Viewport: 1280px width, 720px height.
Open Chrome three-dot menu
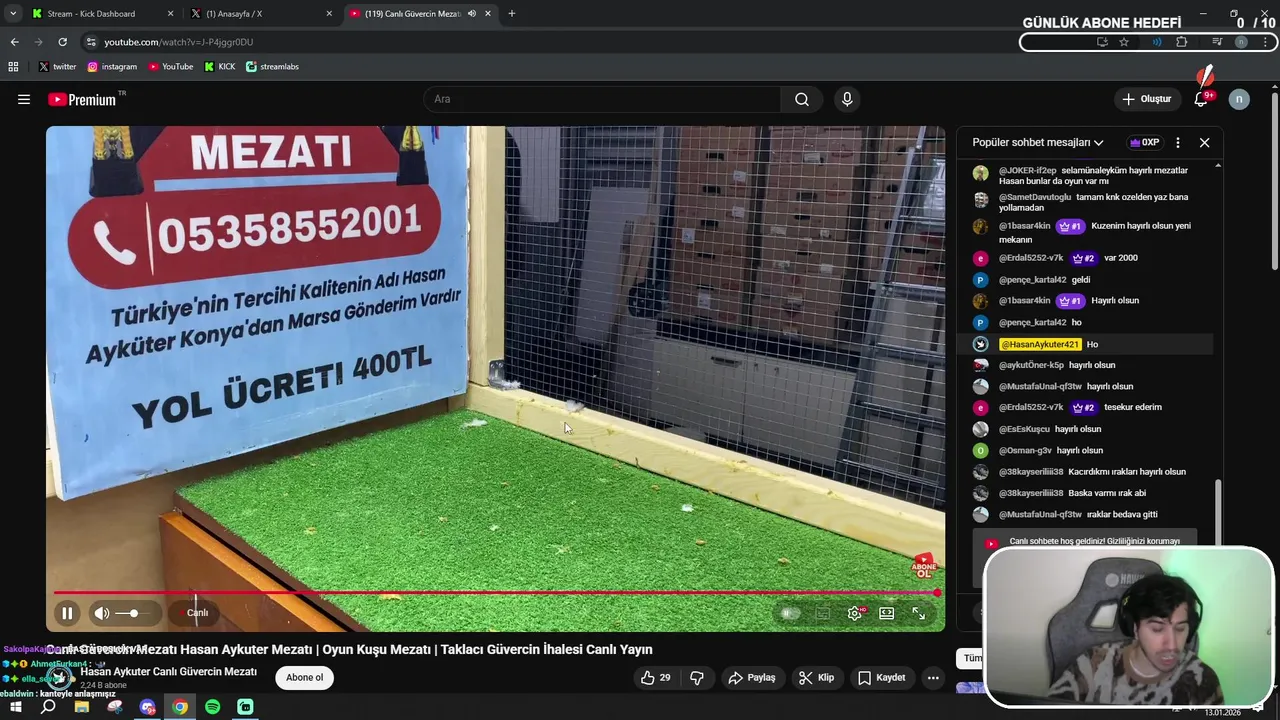click(1266, 42)
